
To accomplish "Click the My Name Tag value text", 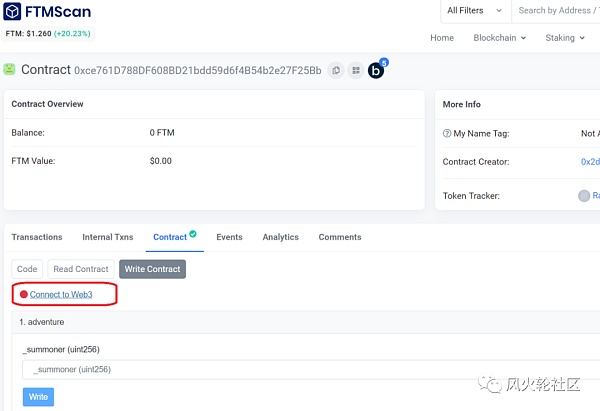I will 590,133.
